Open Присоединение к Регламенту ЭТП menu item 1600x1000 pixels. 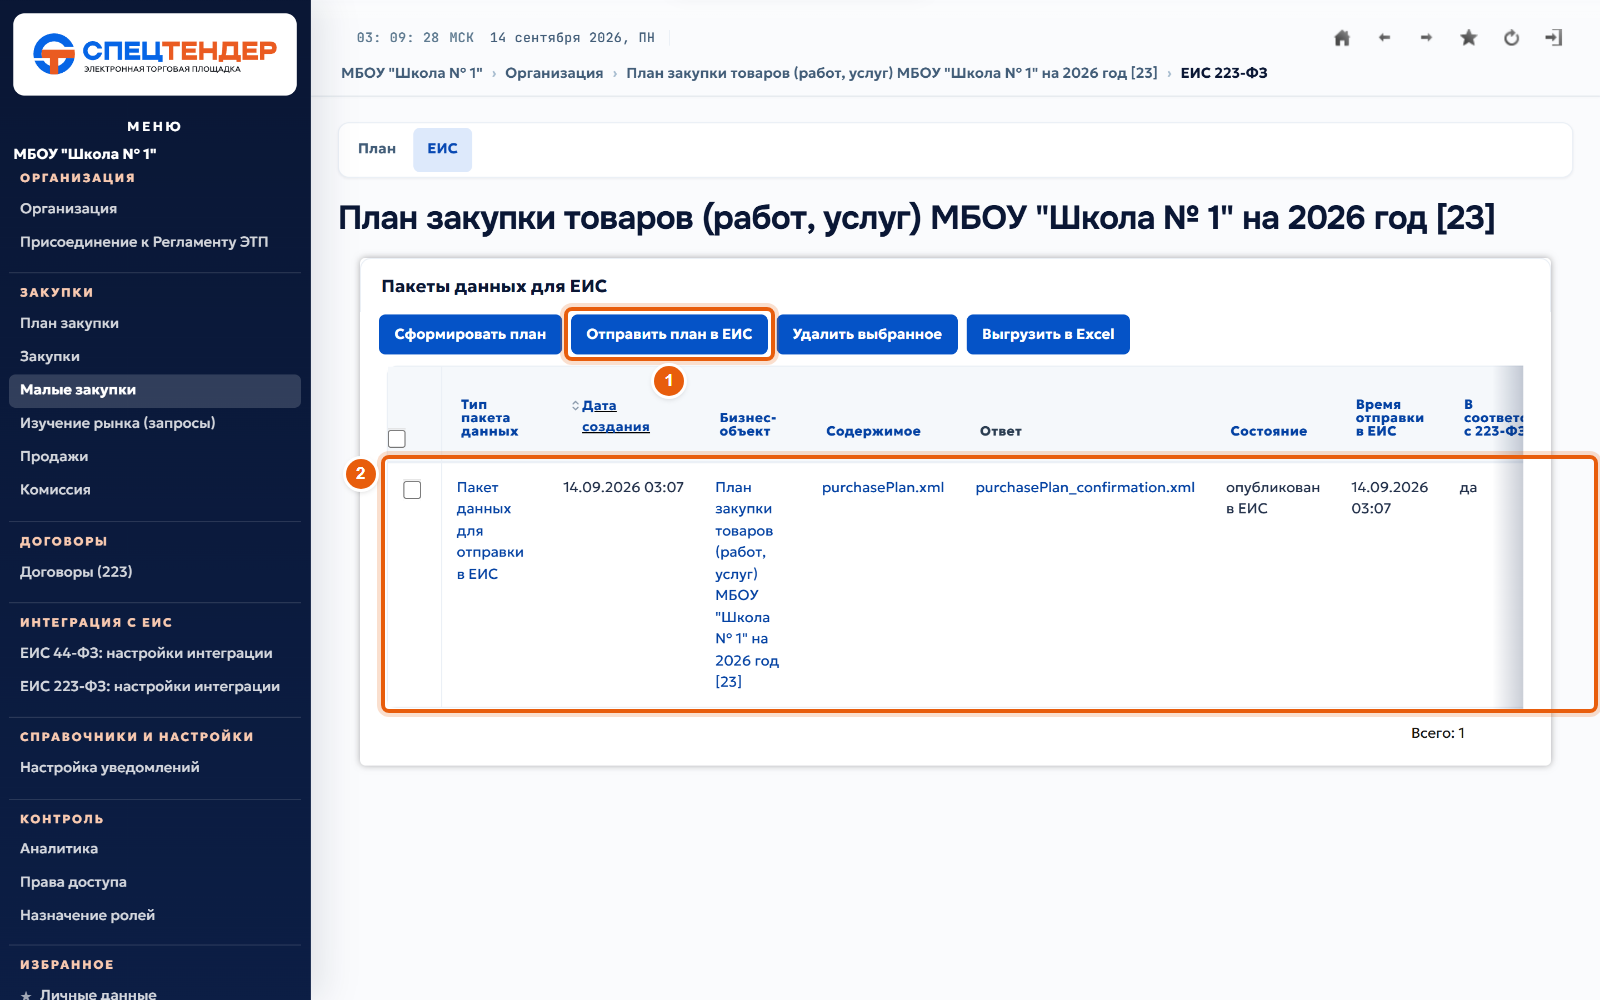tap(155, 242)
